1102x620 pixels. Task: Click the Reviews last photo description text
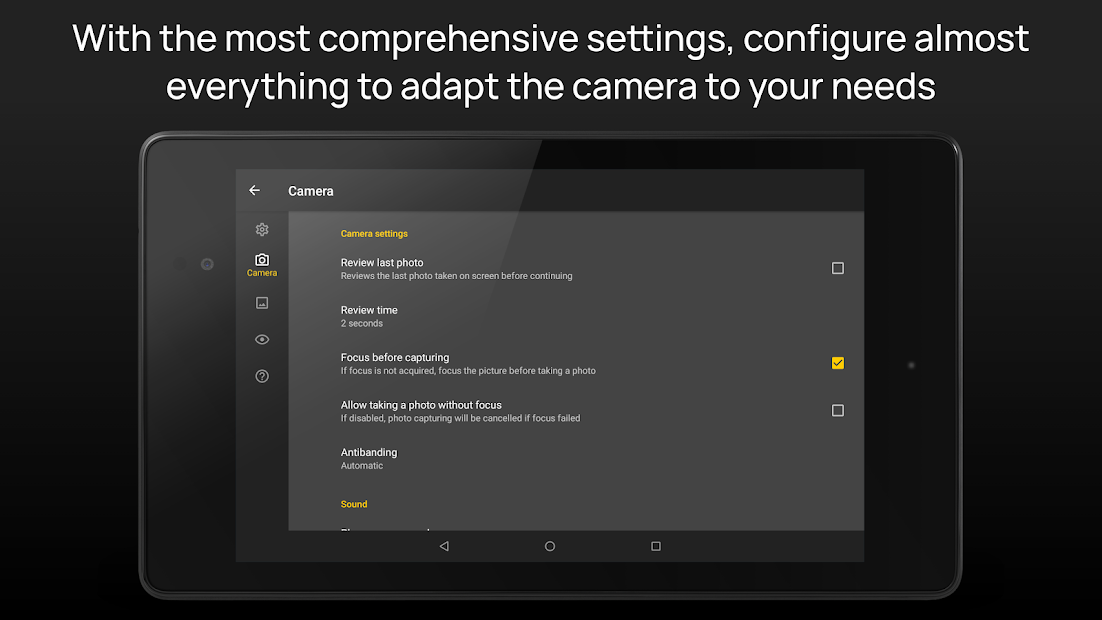coord(455,276)
